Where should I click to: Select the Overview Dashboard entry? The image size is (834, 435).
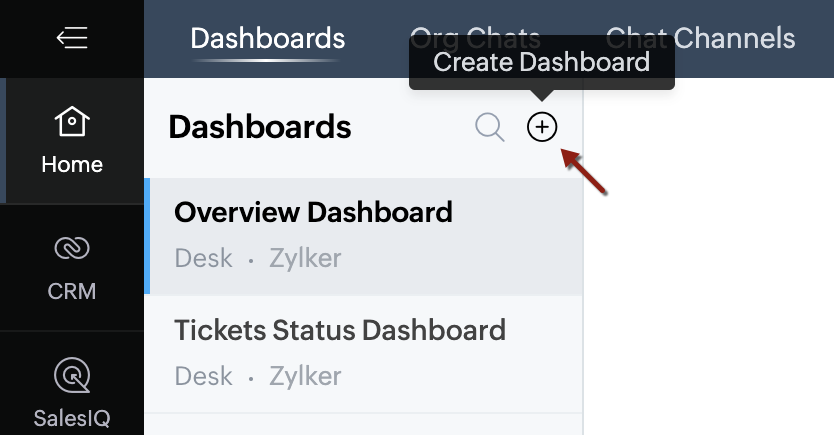364,237
